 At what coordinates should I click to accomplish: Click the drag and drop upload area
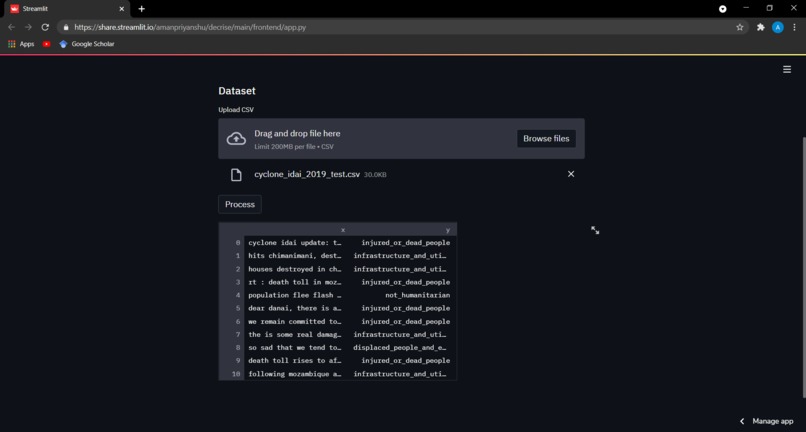point(401,138)
